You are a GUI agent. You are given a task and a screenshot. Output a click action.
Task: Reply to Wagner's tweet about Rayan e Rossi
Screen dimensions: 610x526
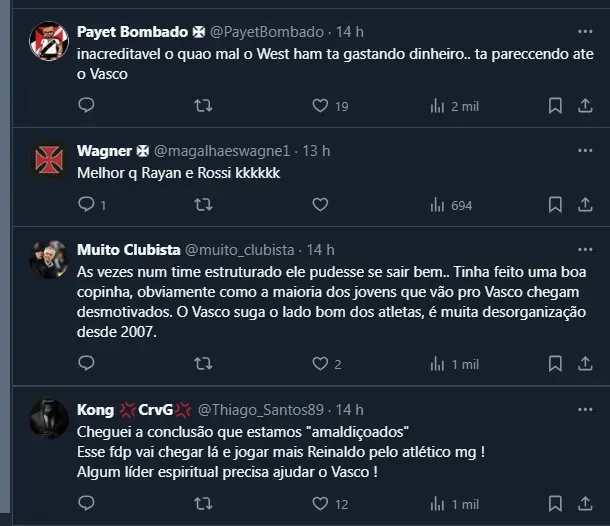tap(86, 204)
